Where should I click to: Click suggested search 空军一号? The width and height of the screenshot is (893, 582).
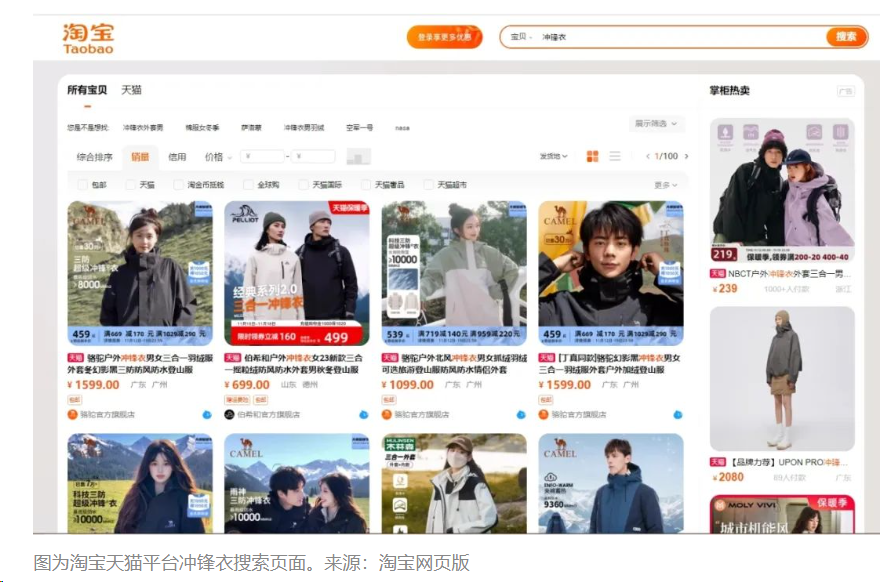[x=359, y=128]
